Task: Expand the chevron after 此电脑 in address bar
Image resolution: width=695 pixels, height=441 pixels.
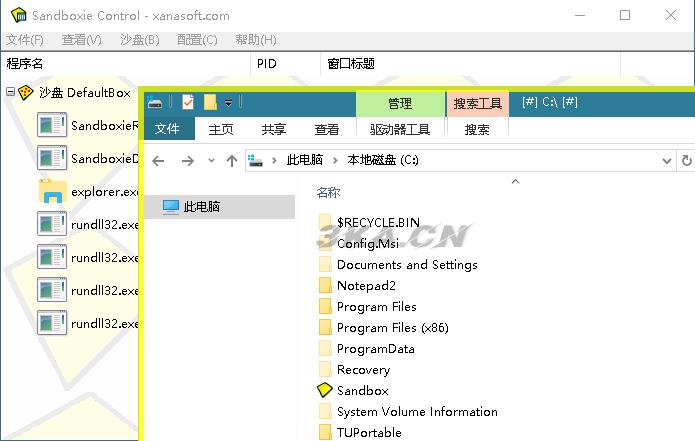Action: coord(335,160)
